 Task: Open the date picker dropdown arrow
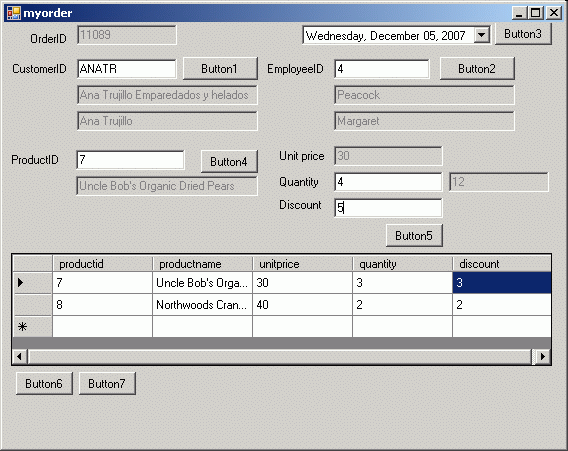point(481,35)
